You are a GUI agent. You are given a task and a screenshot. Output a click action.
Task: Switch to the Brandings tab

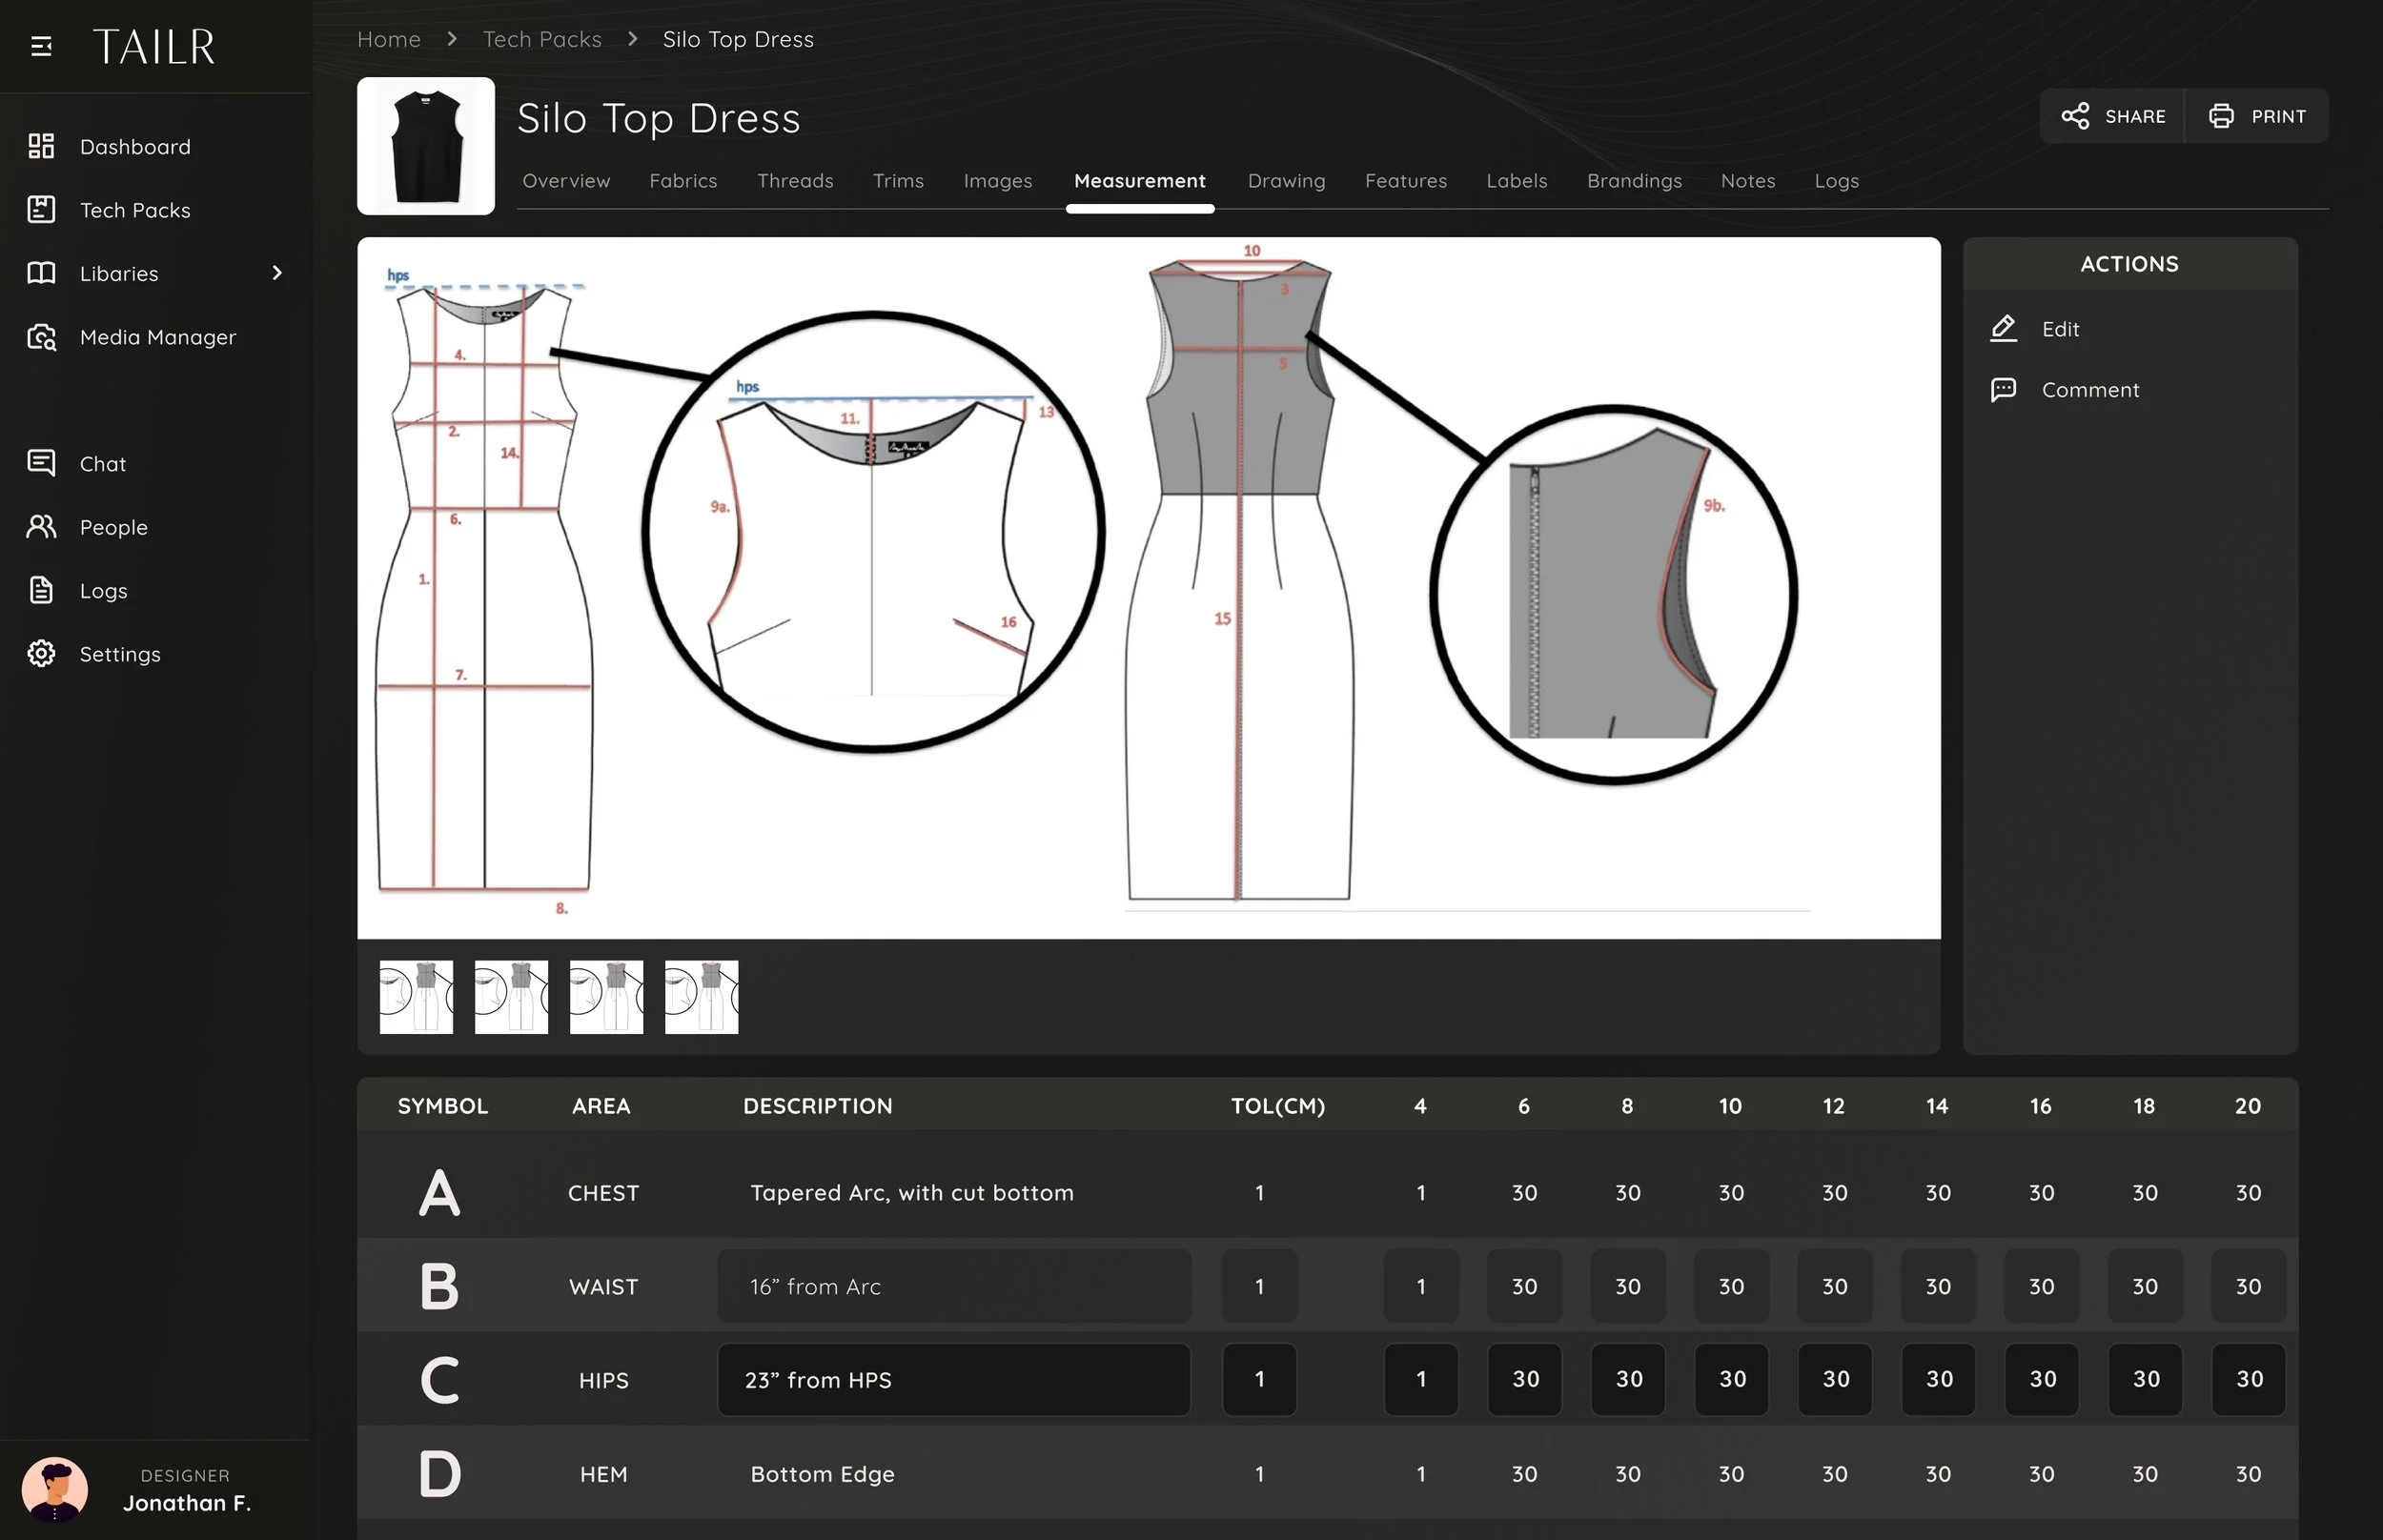(x=1634, y=181)
